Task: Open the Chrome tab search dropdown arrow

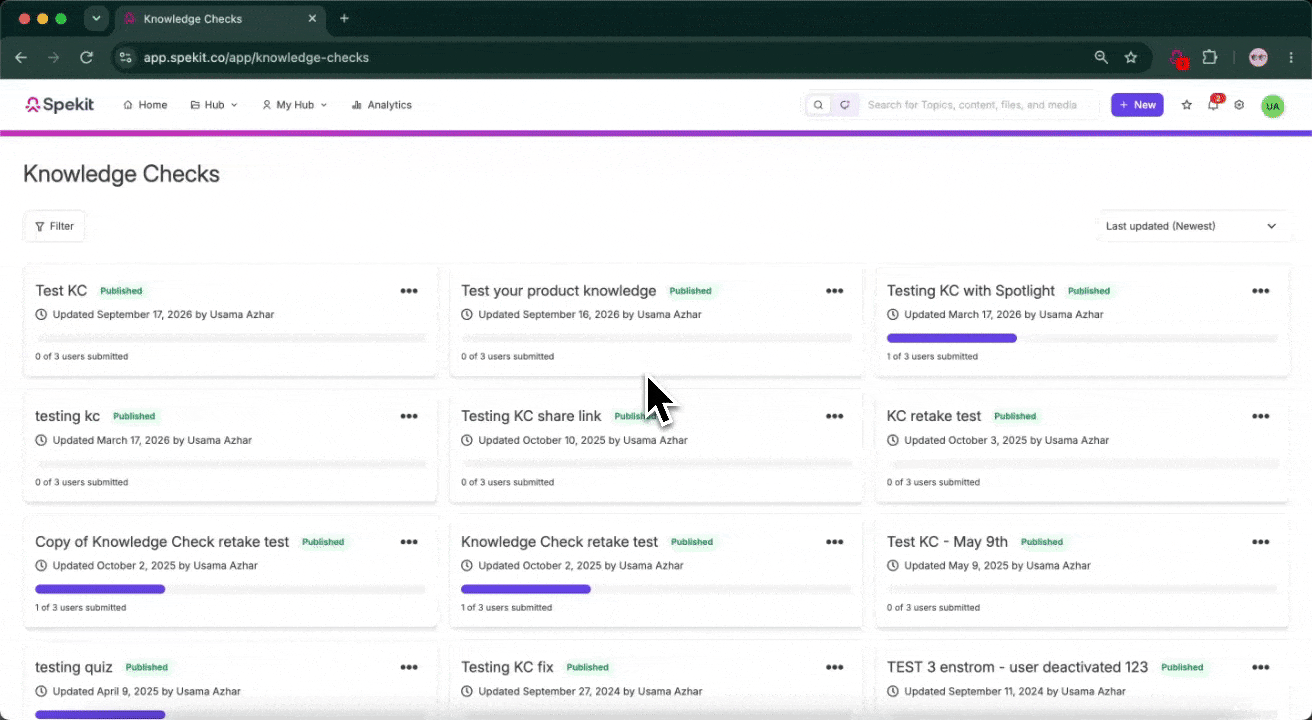Action: pos(96,18)
